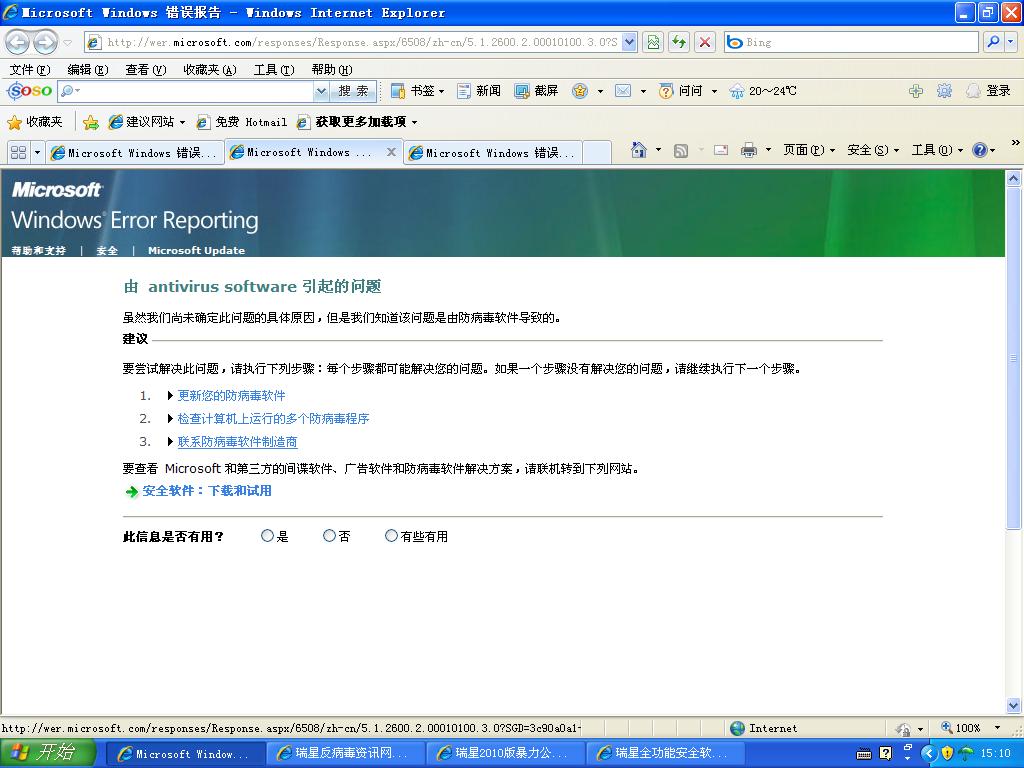This screenshot has width=1024, height=768.
Task: Open 新闻 news in Soso toolbar
Action: pyautogui.click(x=479, y=91)
